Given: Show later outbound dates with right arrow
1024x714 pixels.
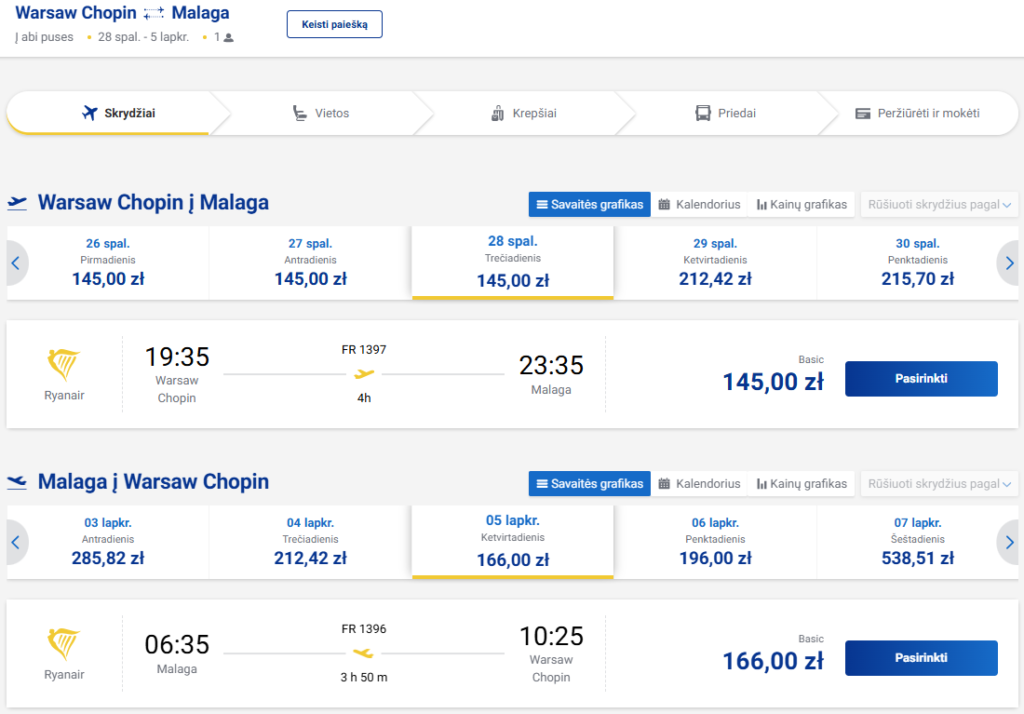Looking at the screenshot, I should [x=1008, y=263].
